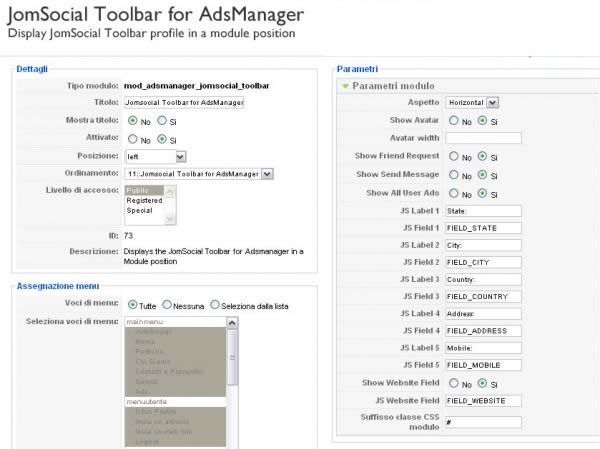Click the JS Field 3 input
This screenshot has height=449, width=600.
[483, 297]
